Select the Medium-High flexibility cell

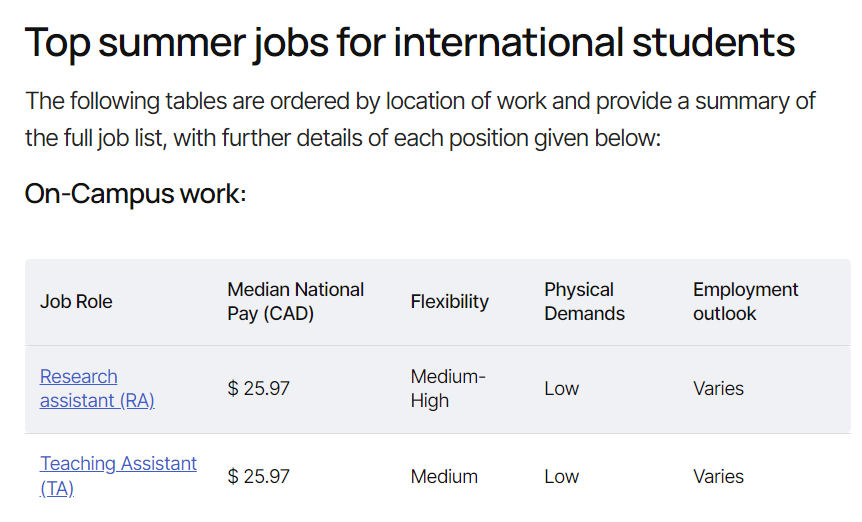point(447,388)
